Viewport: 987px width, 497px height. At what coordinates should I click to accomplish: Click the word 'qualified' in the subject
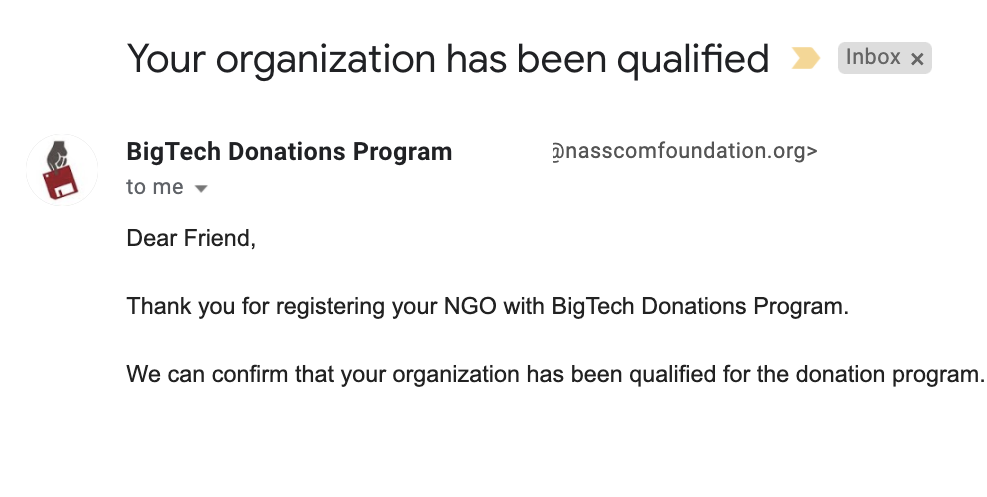[x=693, y=60]
